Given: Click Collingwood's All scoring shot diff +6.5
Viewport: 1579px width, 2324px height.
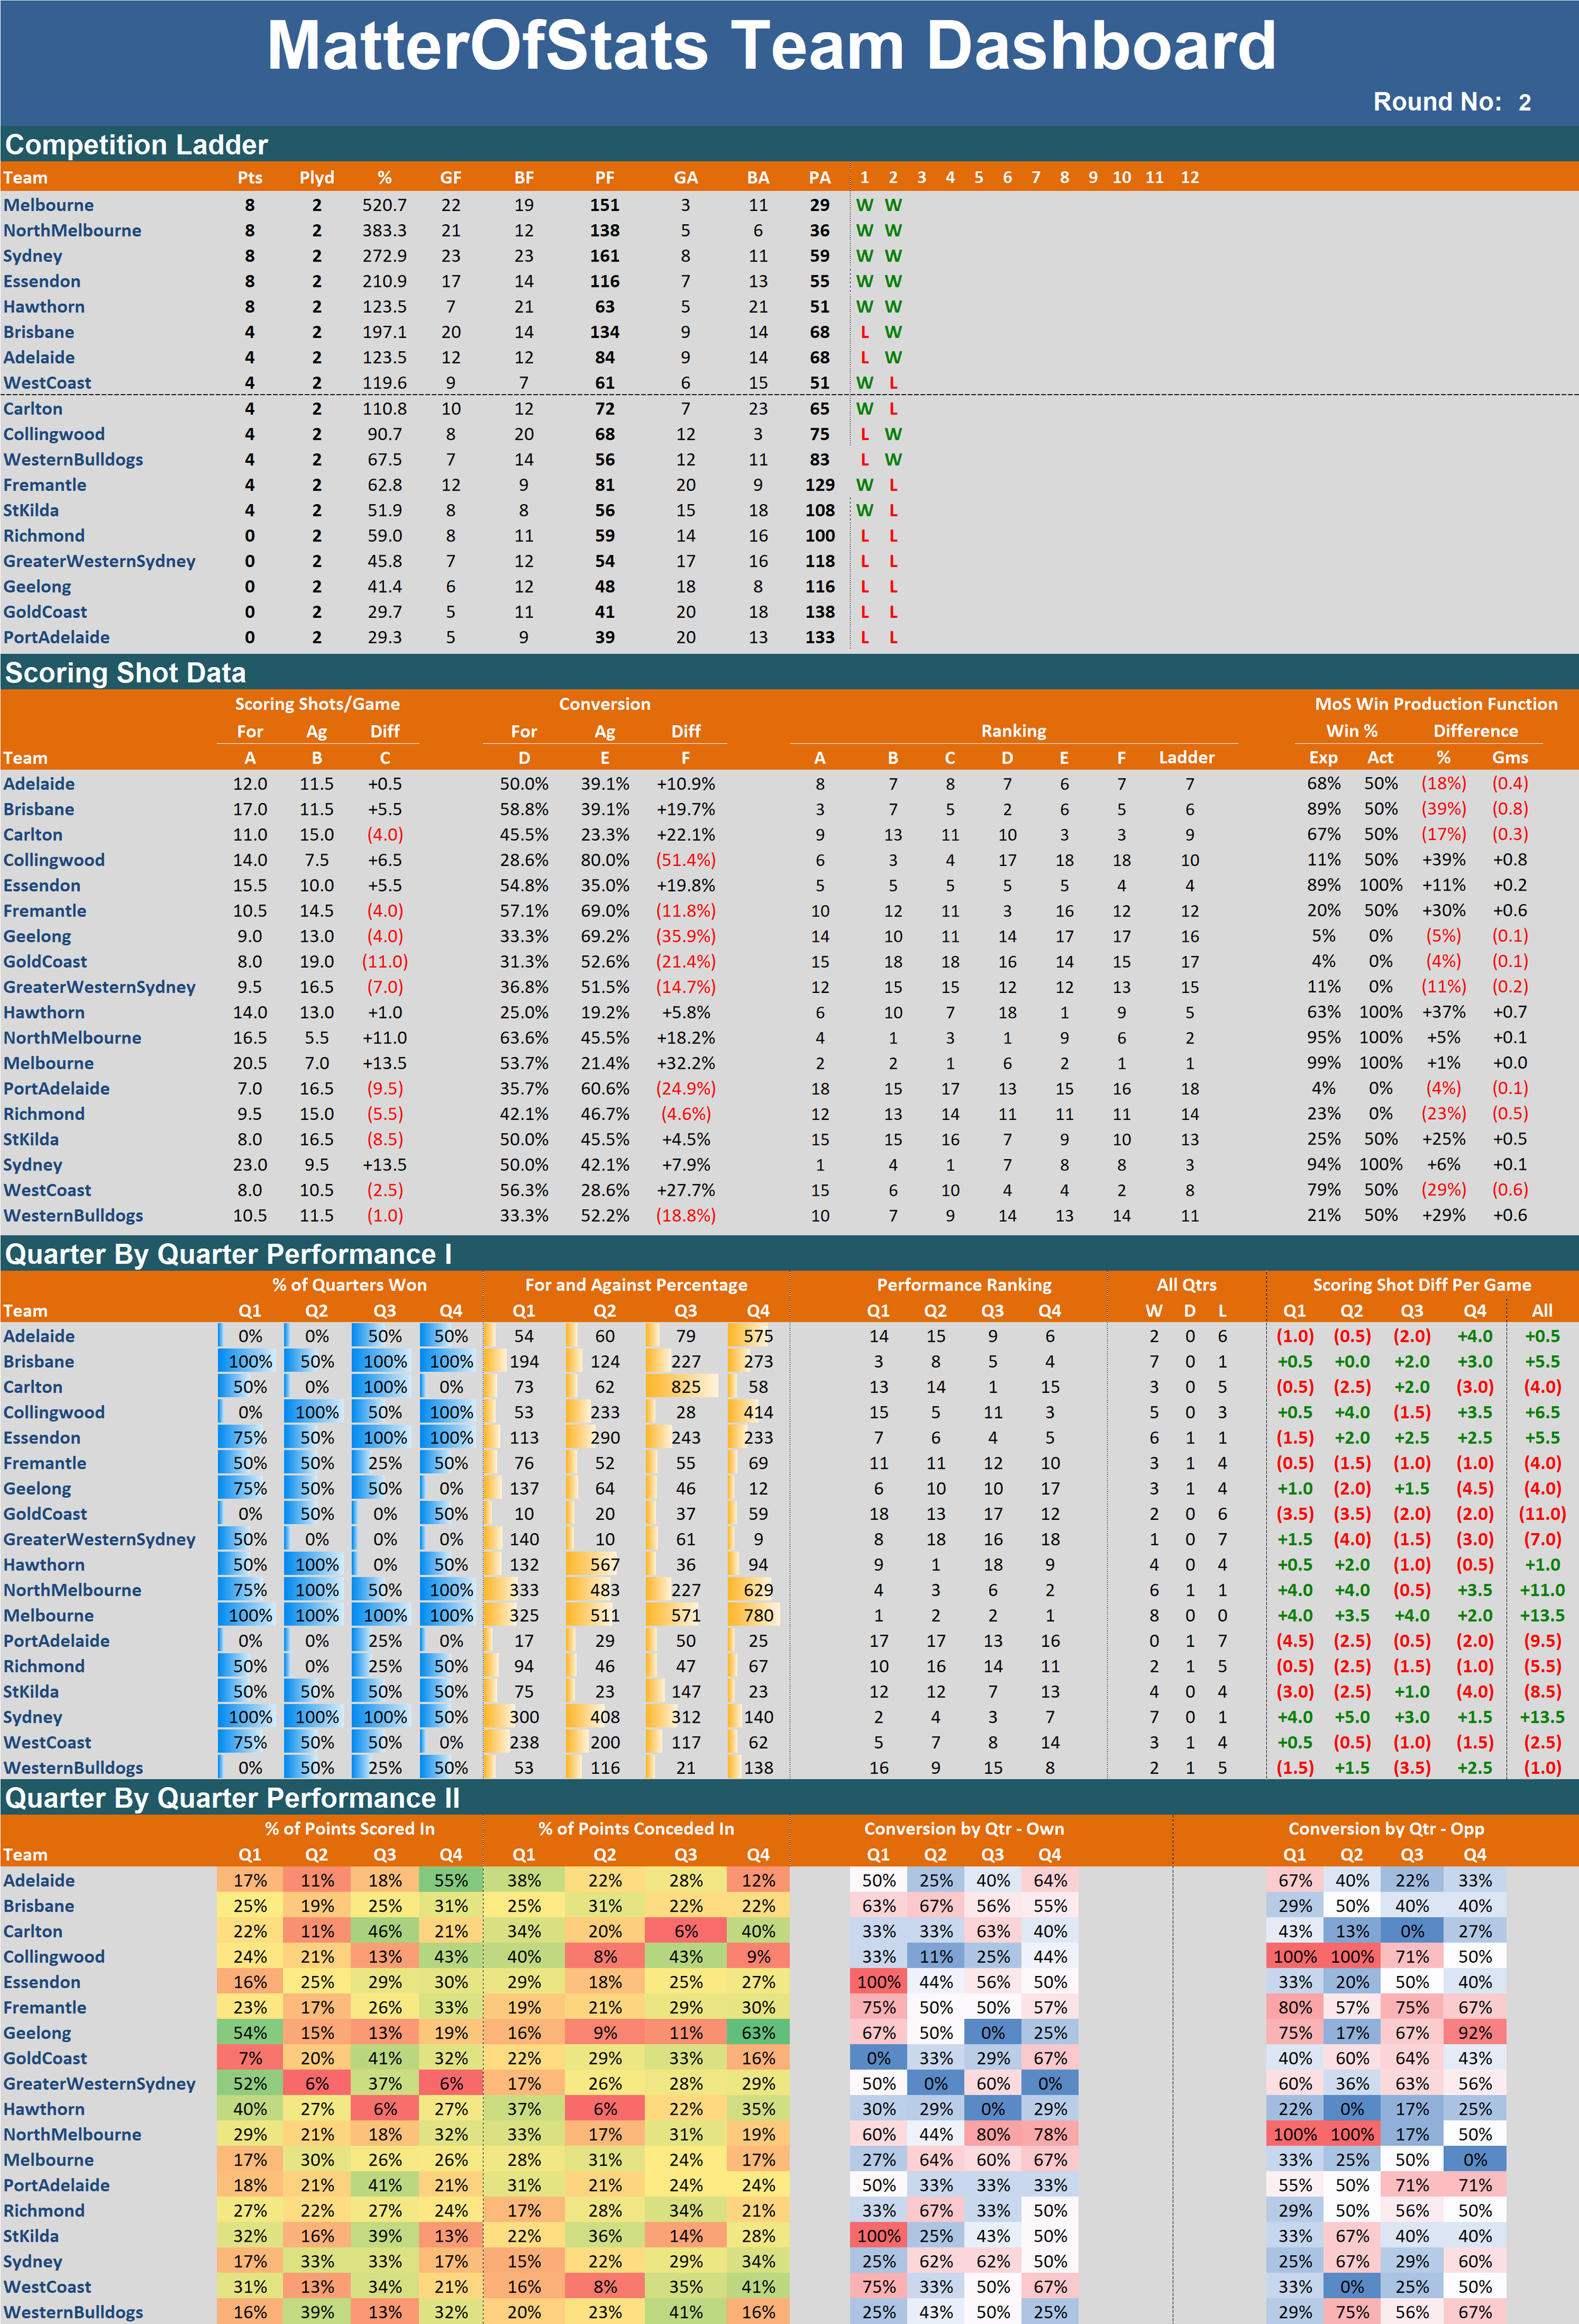Looking at the screenshot, I should (1542, 1413).
